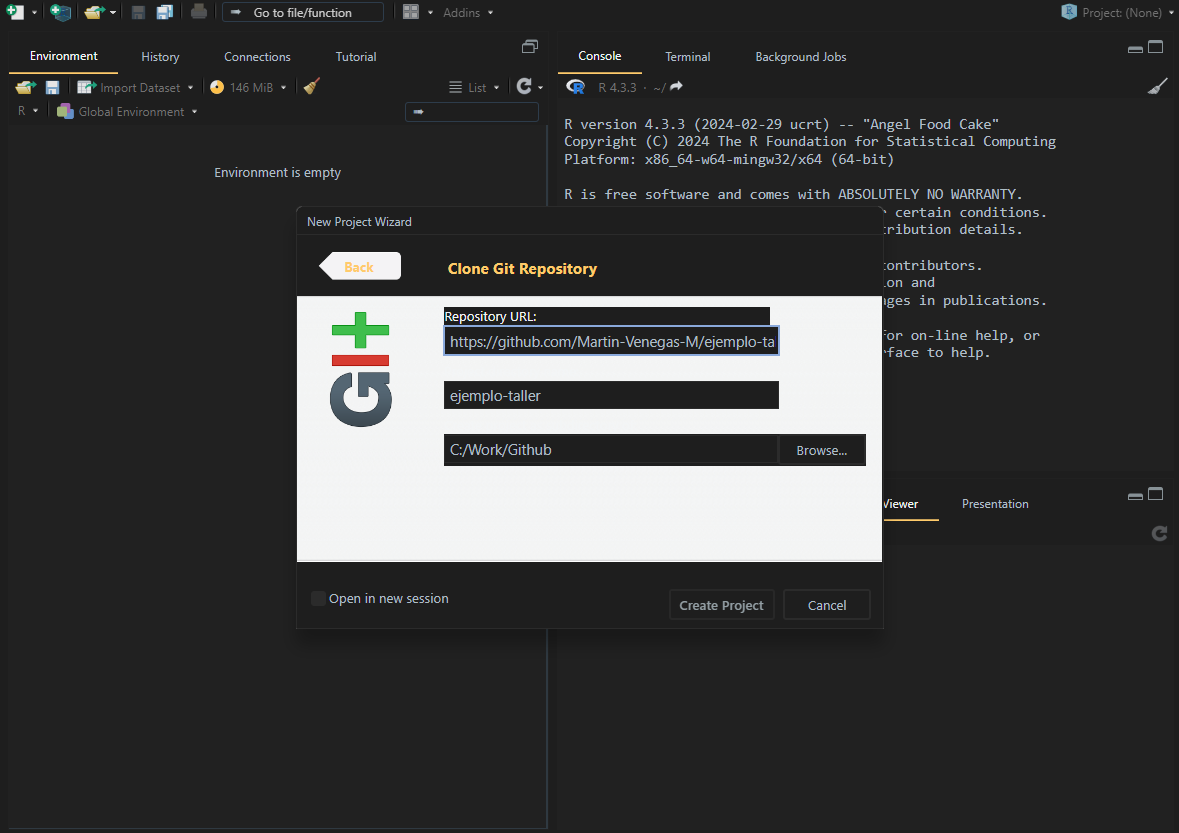Click the New File icon in toolbar
1179x833 pixels.
pyautogui.click(x=15, y=12)
